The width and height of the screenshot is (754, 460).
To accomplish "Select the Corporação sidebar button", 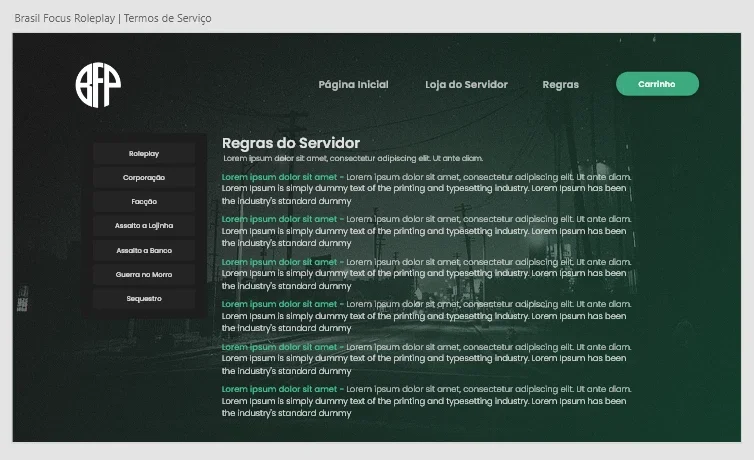I will point(144,178).
